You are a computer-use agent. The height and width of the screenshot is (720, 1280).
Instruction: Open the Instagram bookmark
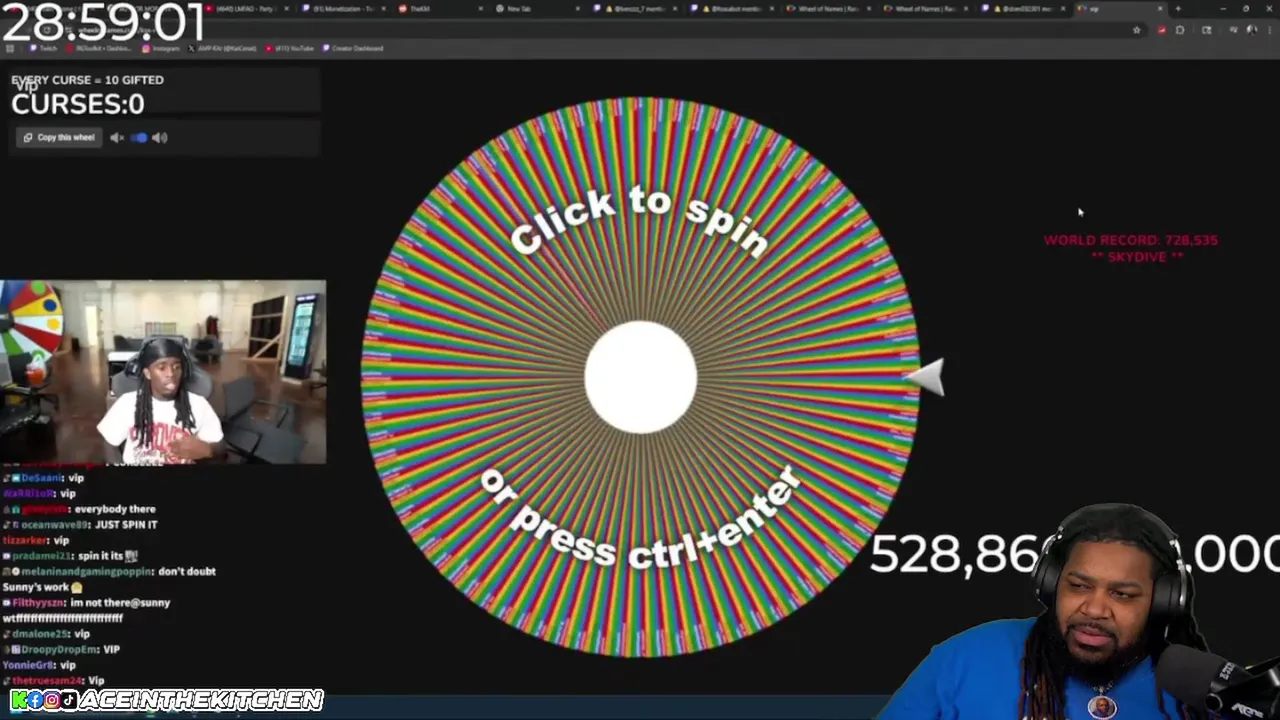tap(161, 48)
